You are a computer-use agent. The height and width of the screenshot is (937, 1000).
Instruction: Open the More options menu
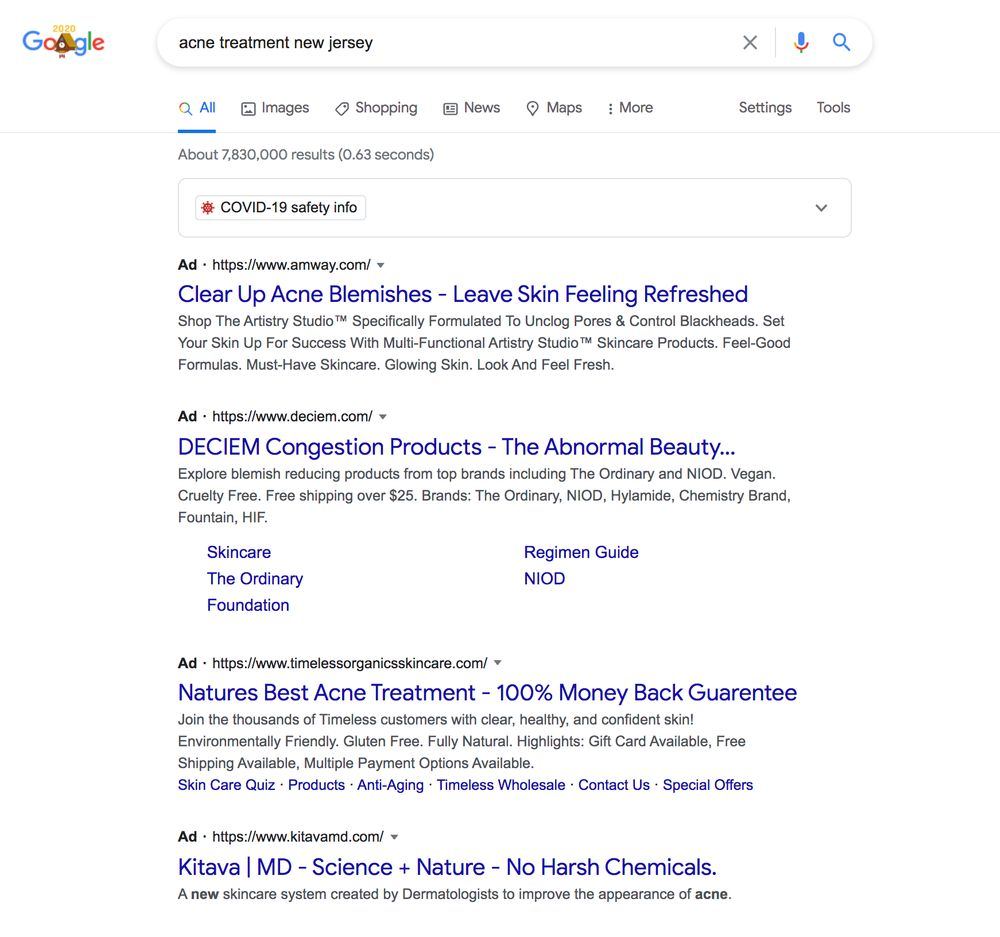pyautogui.click(x=630, y=108)
